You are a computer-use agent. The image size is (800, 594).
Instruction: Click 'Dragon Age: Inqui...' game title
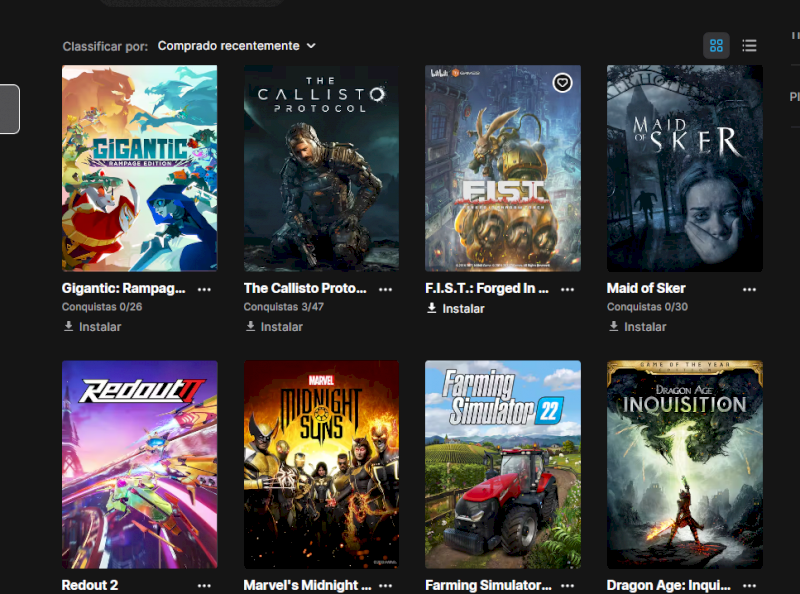[x=668, y=585]
